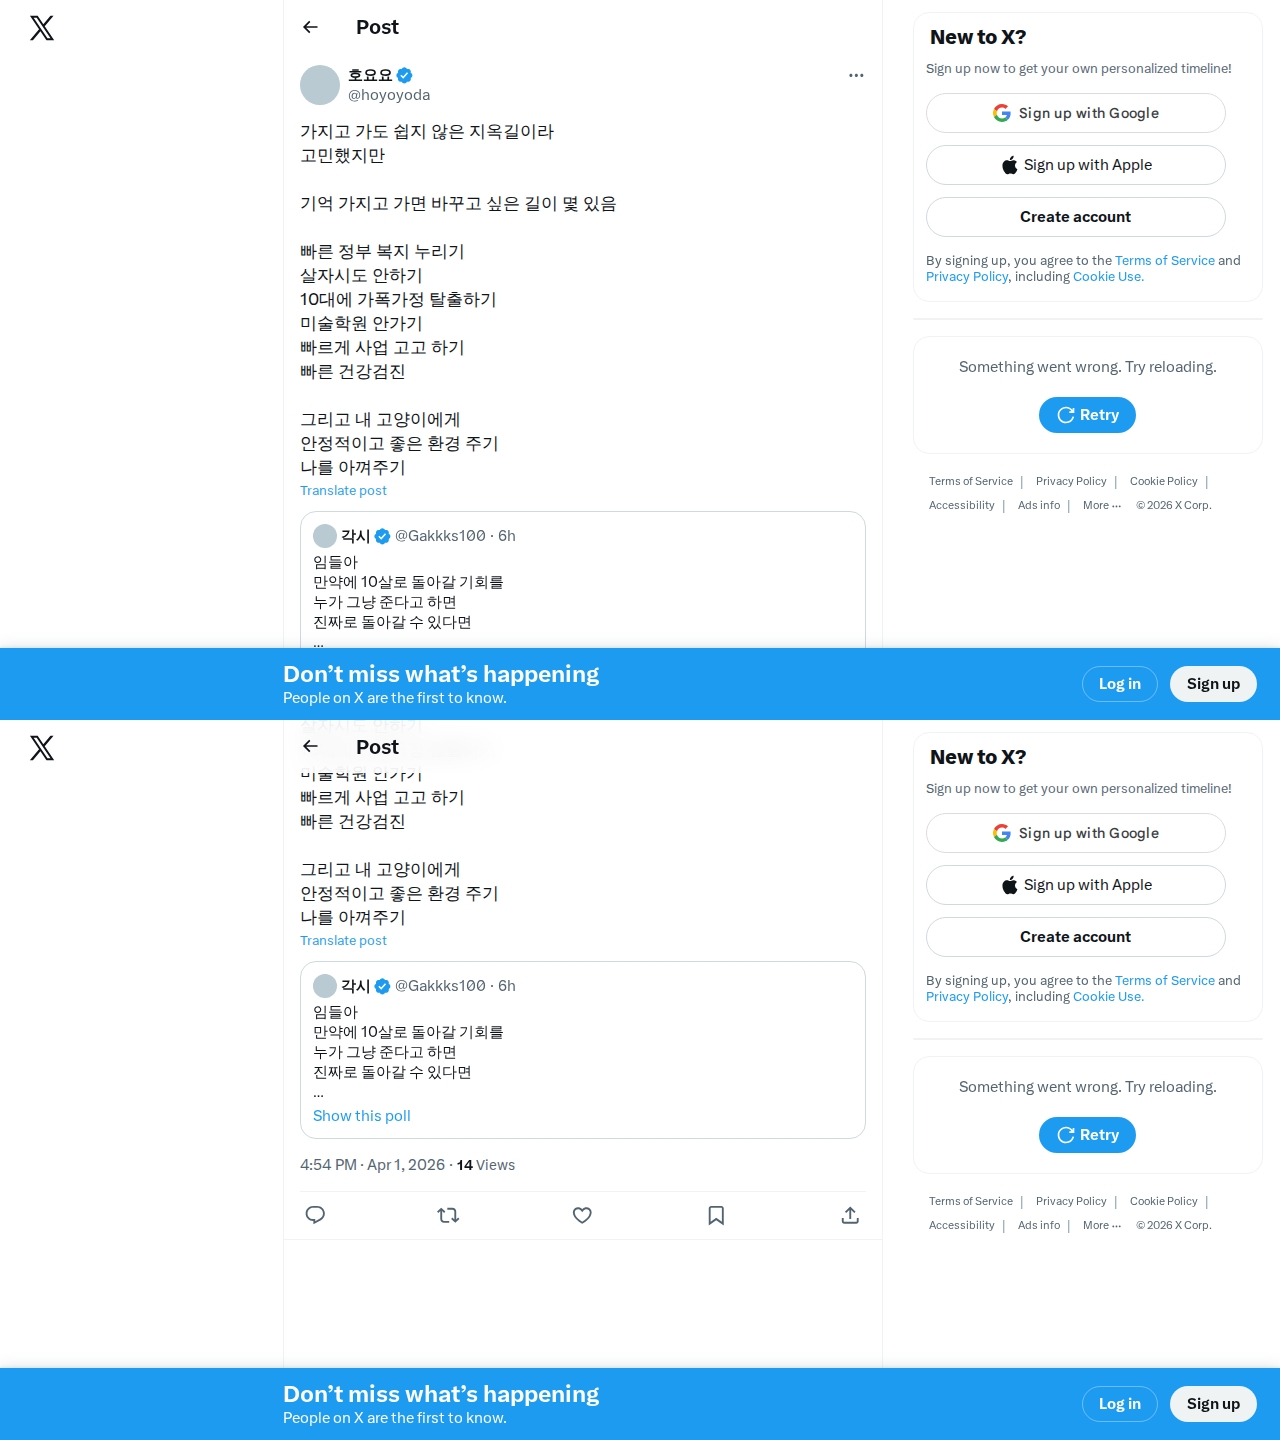Click the top X logo icon
Image resolution: width=1280 pixels, height=1440 pixels.
[x=42, y=28]
